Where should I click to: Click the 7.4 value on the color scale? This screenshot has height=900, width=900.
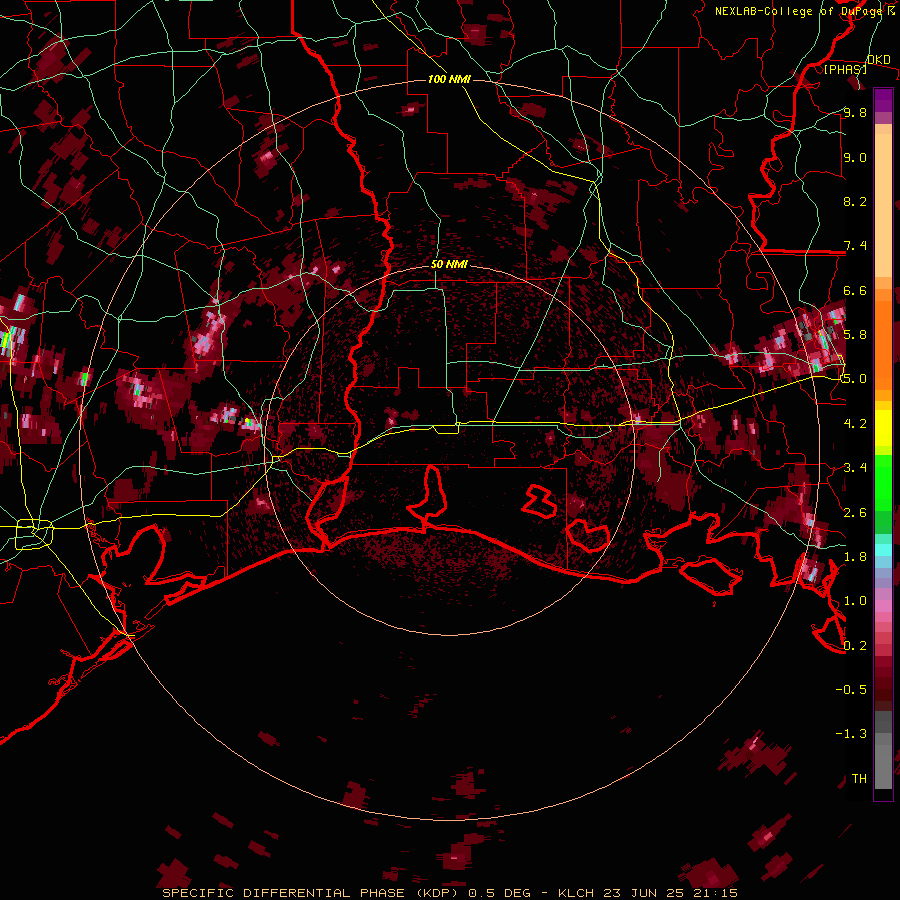[855, 246]
